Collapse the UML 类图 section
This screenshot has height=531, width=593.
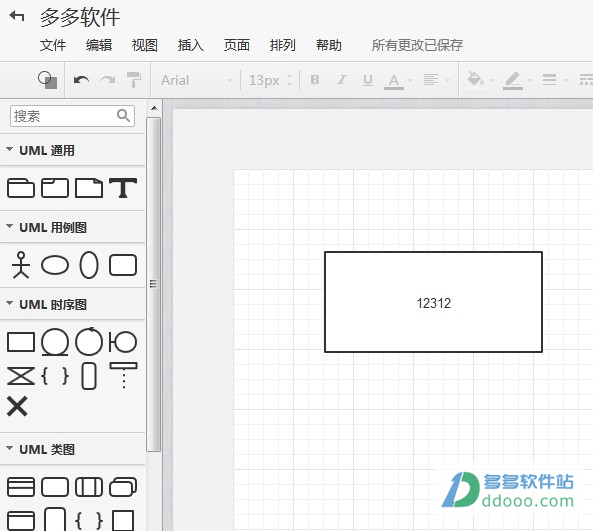(72, 449)
